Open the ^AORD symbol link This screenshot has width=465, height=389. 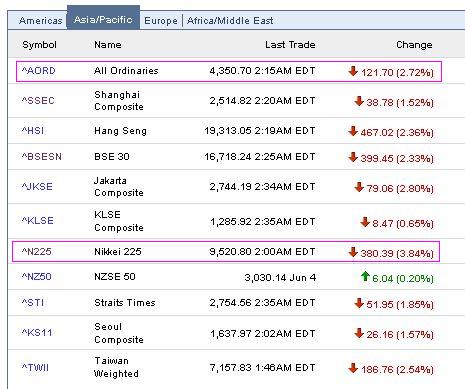click(39, 71)
